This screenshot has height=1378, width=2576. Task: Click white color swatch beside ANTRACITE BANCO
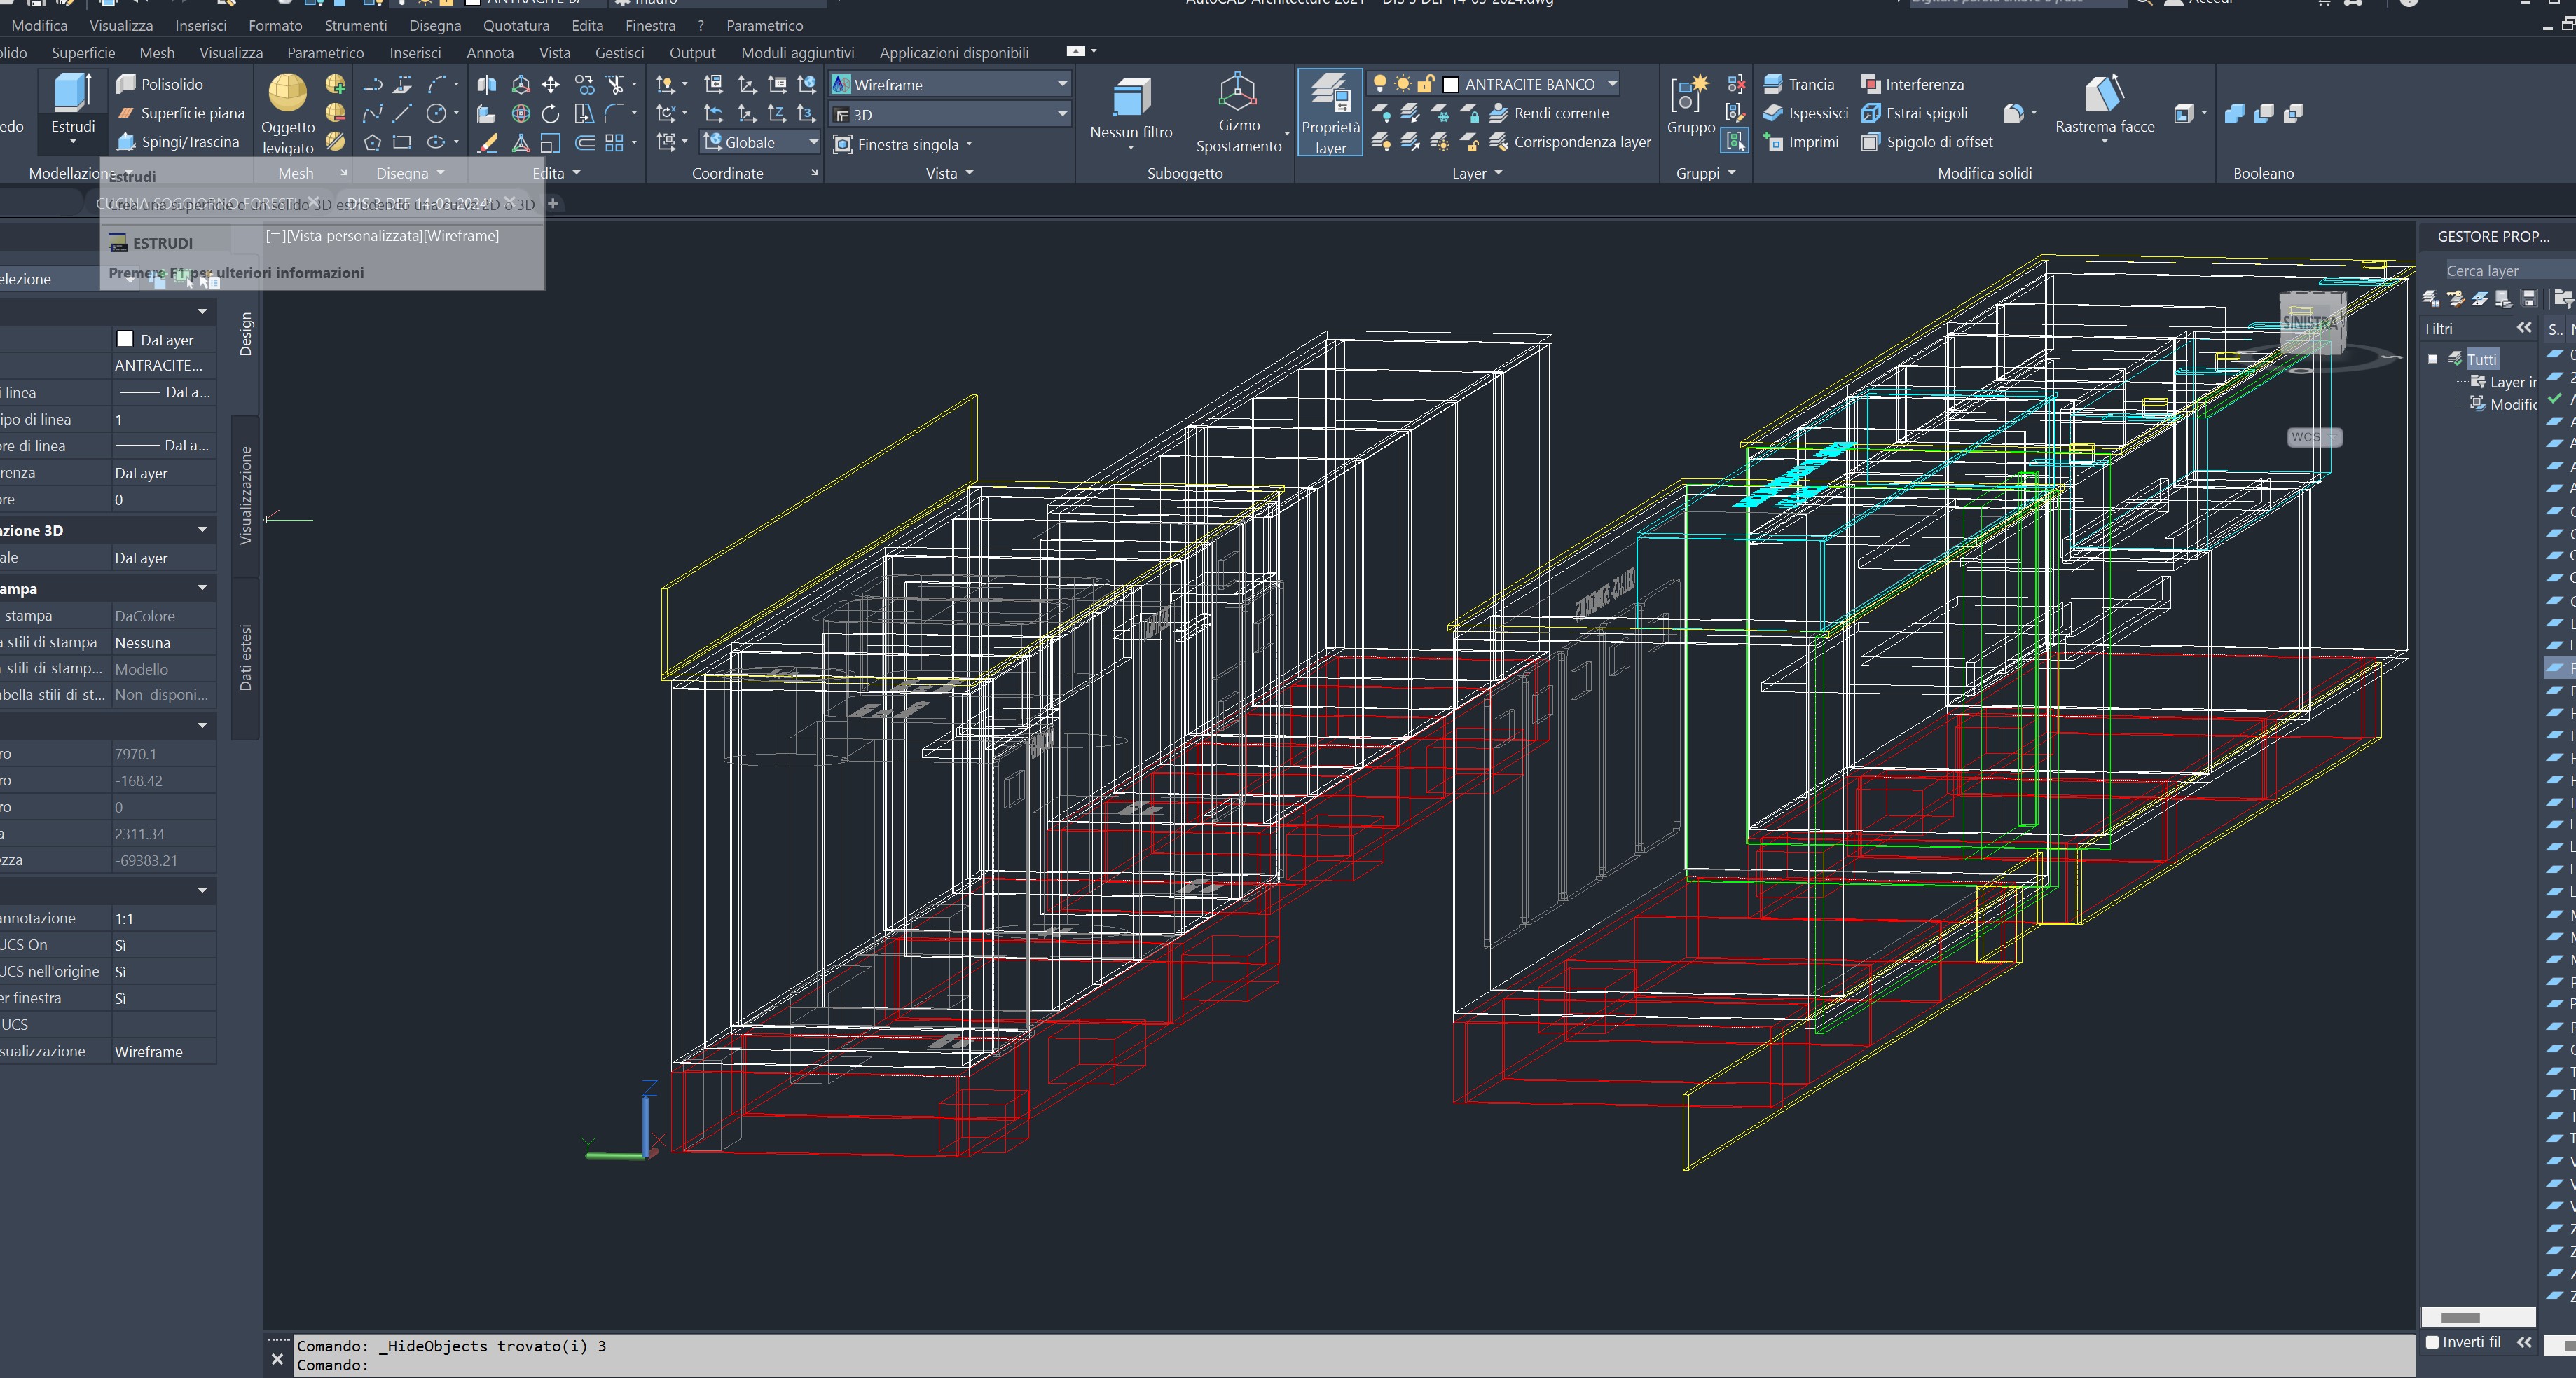coord(1450,85)
